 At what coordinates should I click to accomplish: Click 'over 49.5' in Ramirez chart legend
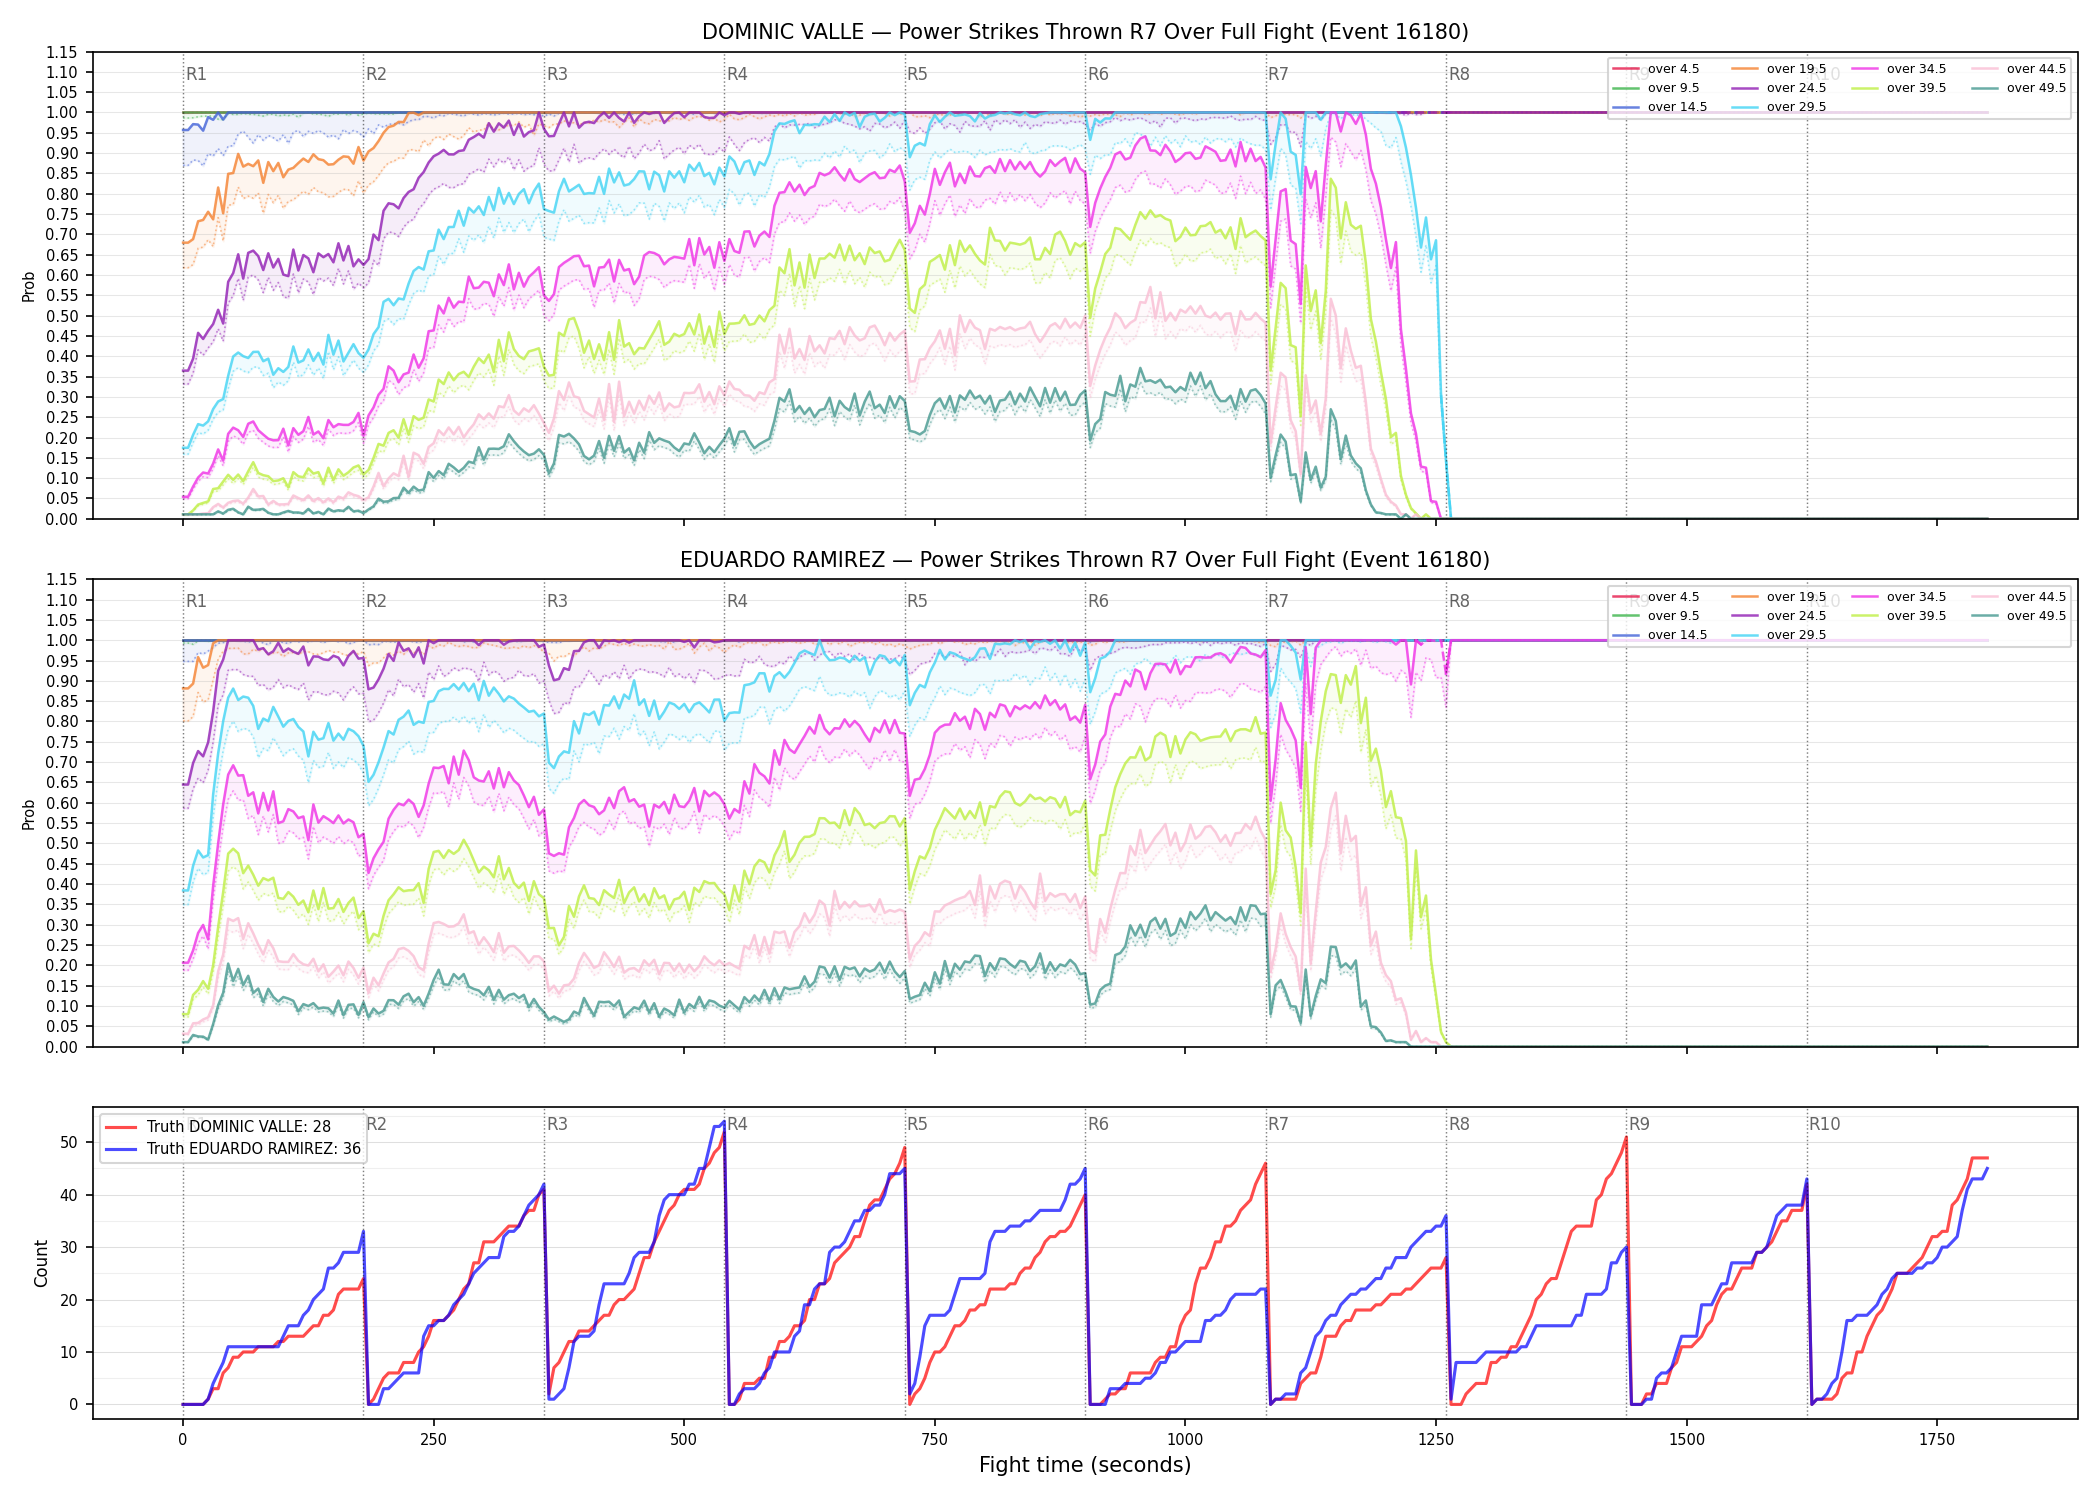point(2018,616)
